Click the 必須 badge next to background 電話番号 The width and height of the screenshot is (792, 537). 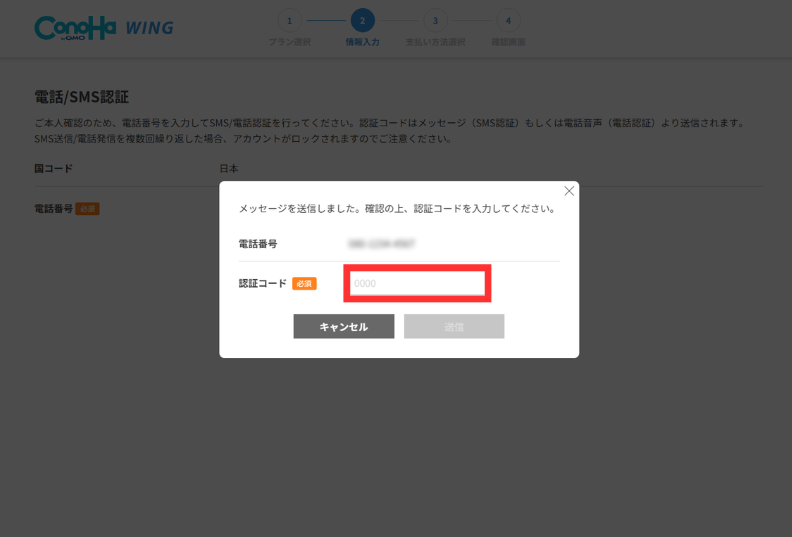pyautogui.click(x=87, y=209)
